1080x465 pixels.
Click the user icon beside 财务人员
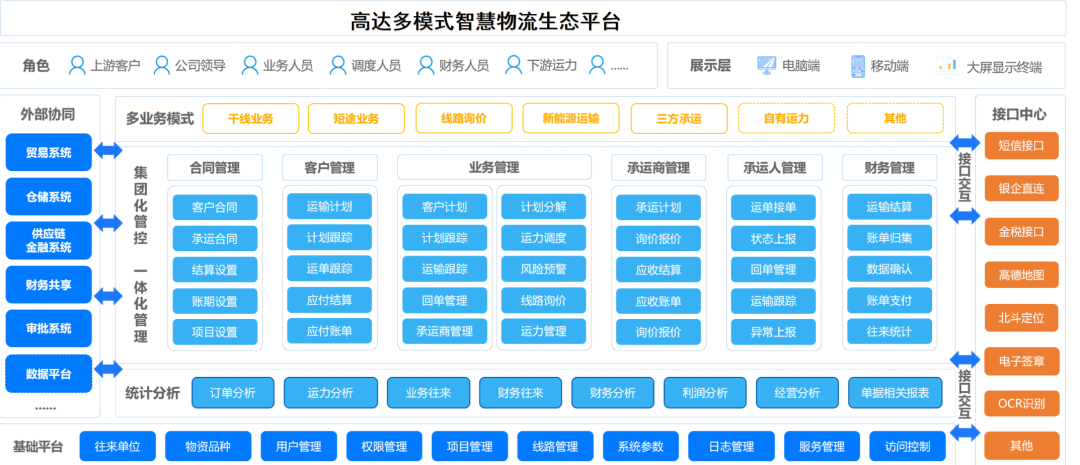(x=425, y=66)
